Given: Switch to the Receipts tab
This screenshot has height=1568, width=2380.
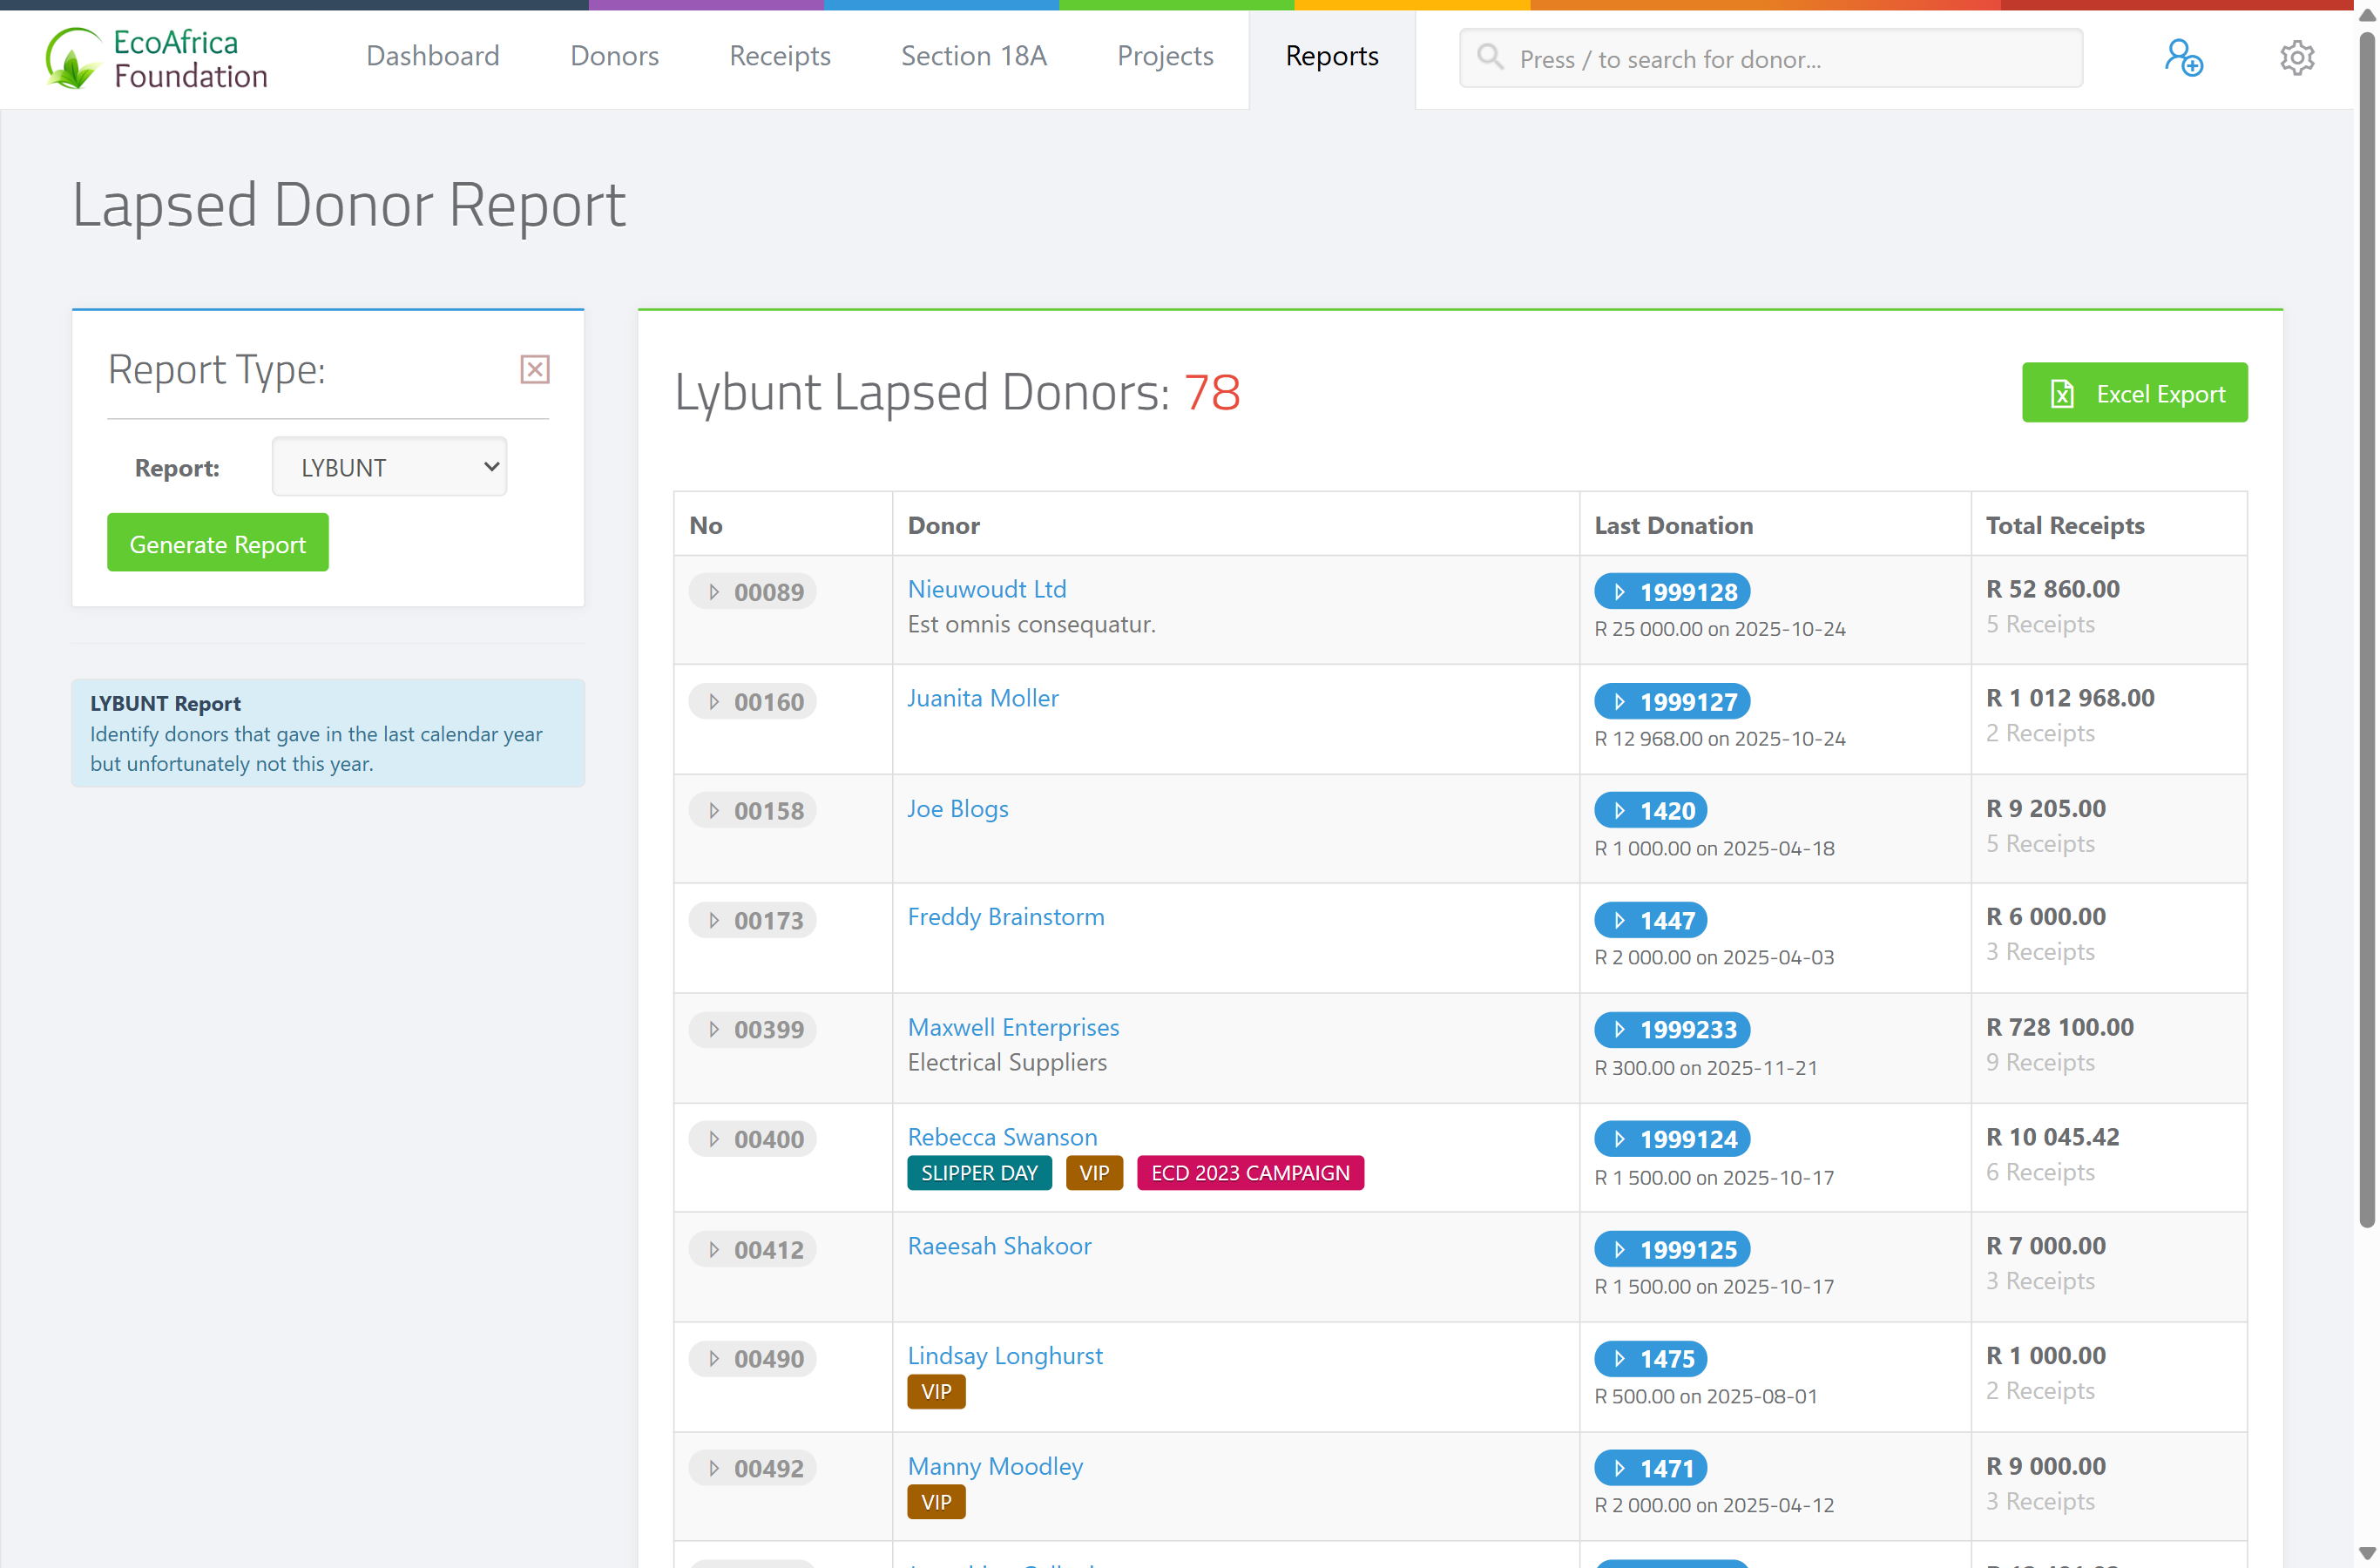Looking at the screenshot, I should pyautogui.click(x=780, y=56).
